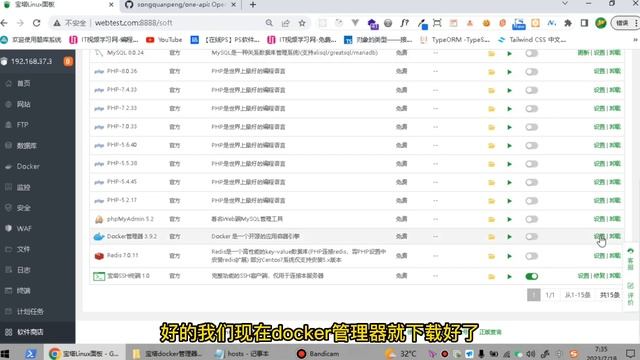Click the phpMyAdmin icon in list
640x360 pixels.
(99, 219)
